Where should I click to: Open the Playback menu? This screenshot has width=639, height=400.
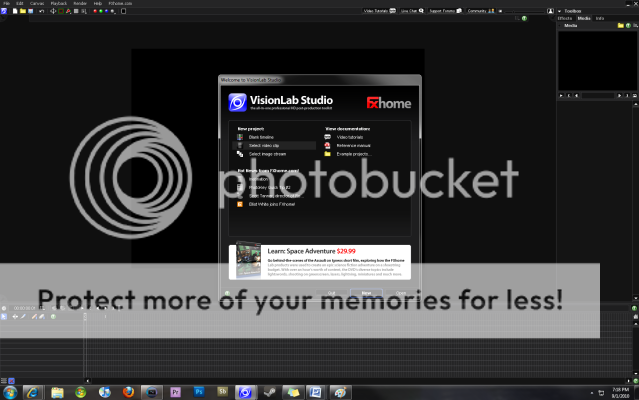click(59, 3)
